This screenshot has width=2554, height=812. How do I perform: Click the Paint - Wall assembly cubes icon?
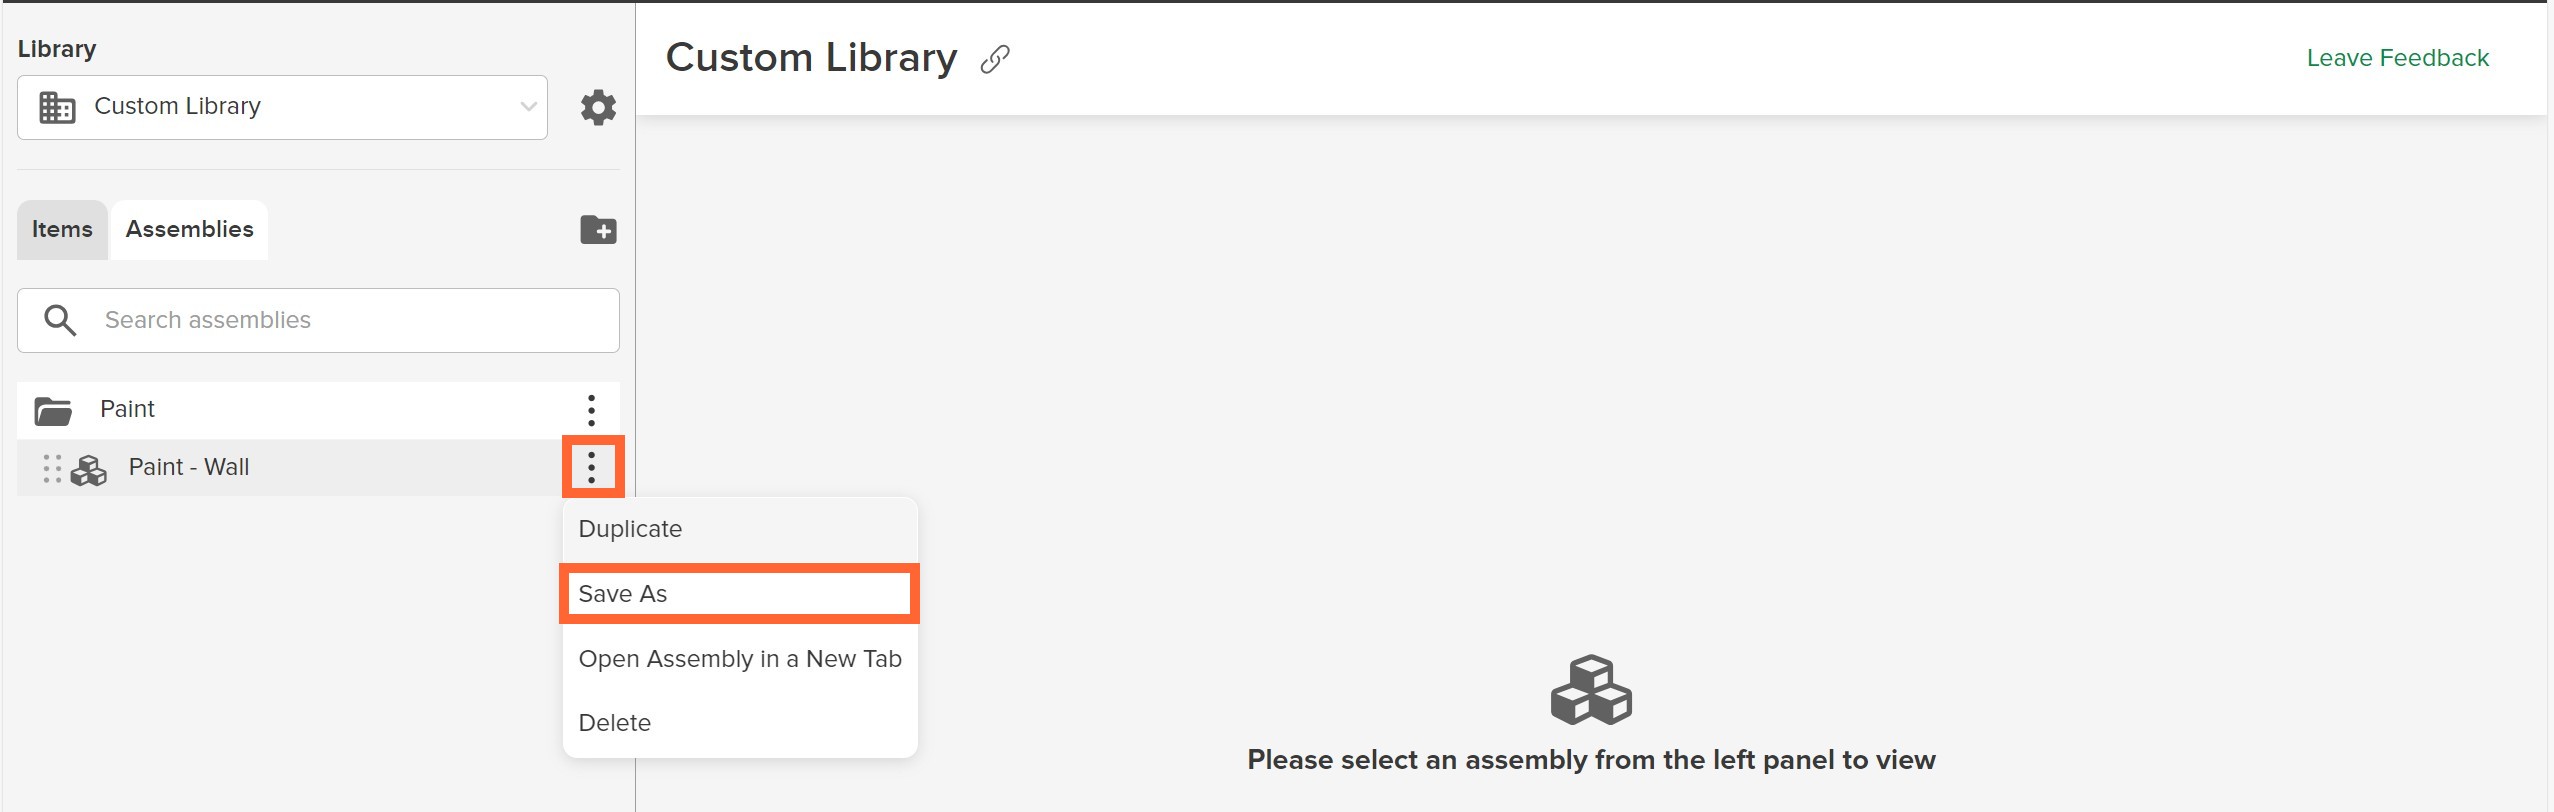(x=89, y=470)
